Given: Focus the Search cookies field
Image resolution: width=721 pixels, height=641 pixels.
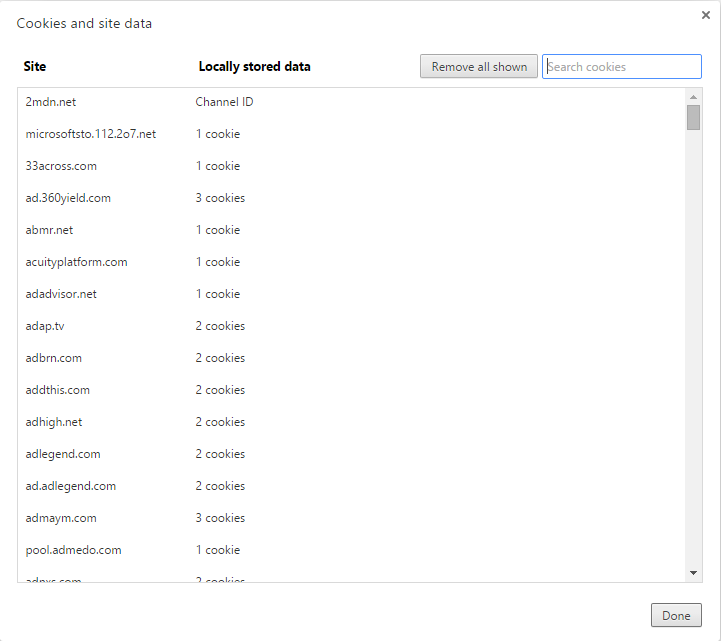Looking at the screenshot, I should [x=622, y=67].
